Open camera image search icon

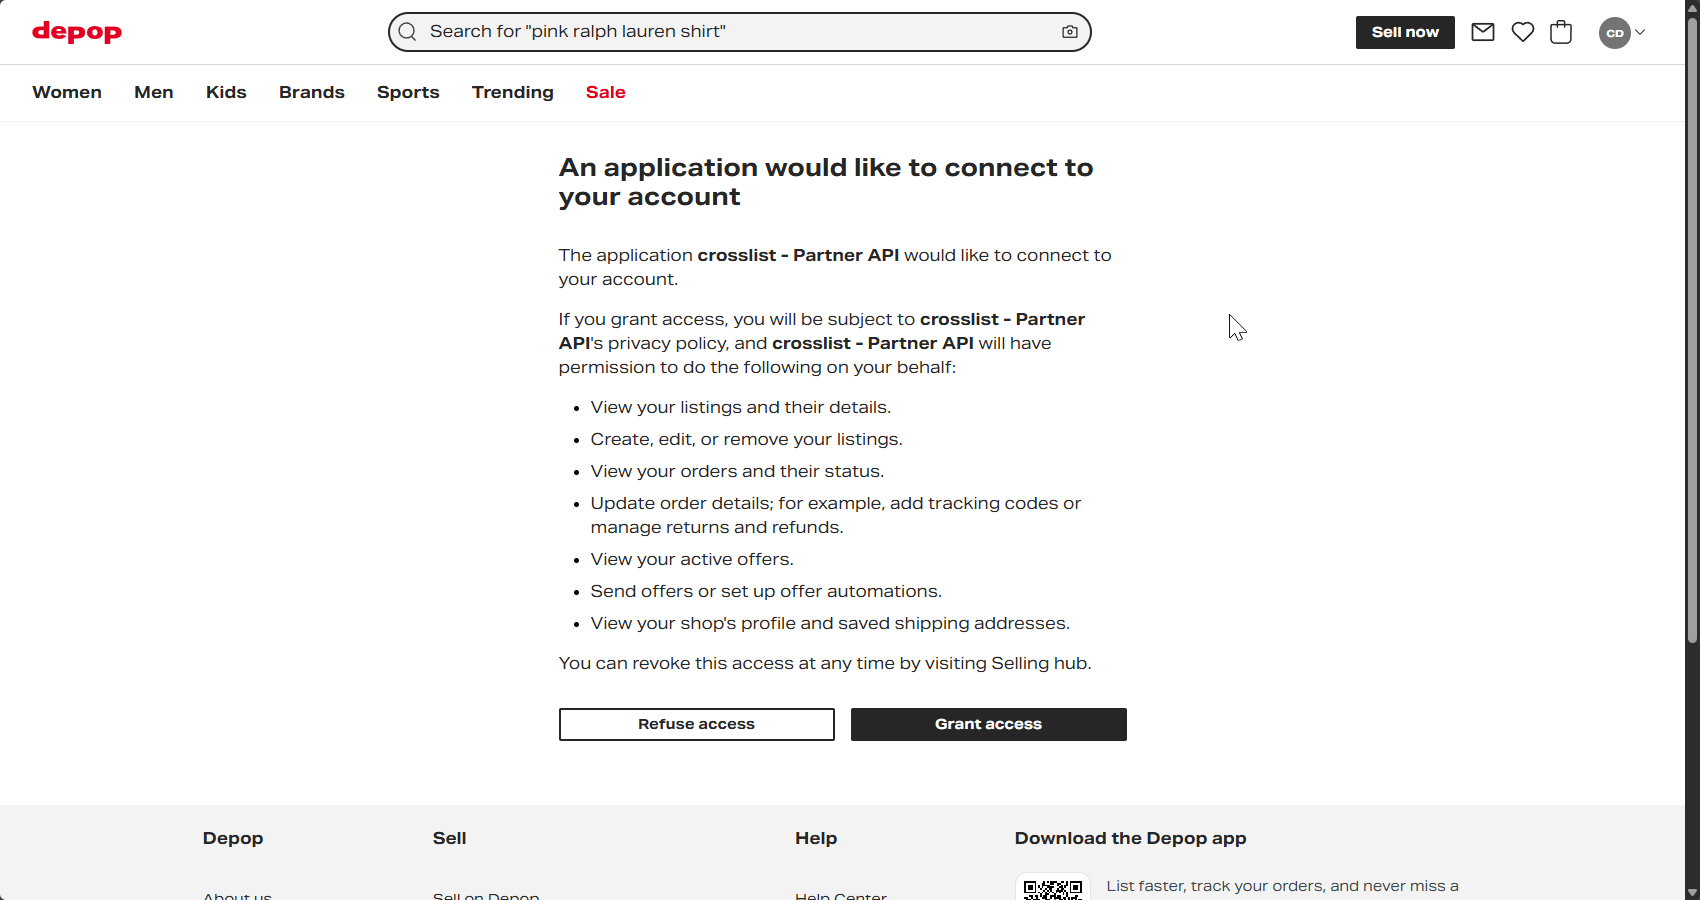(x=1070, y=32)
